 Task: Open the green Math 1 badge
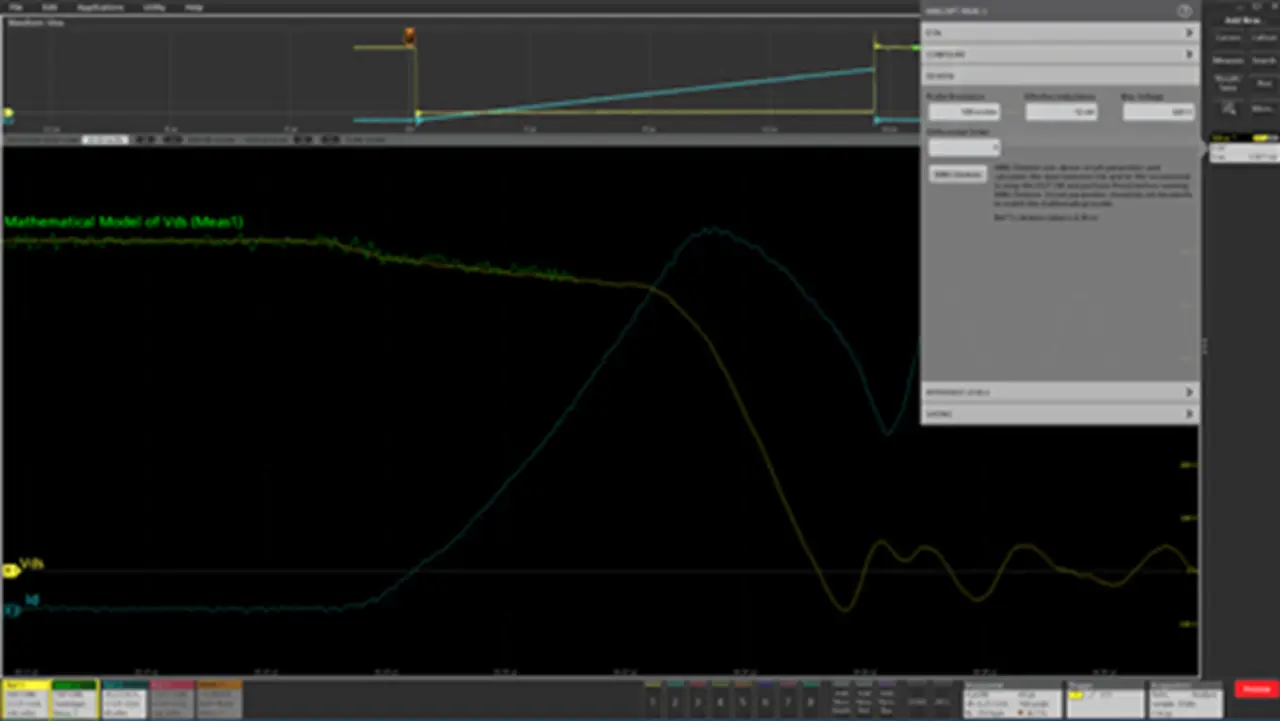coord(74,698)
